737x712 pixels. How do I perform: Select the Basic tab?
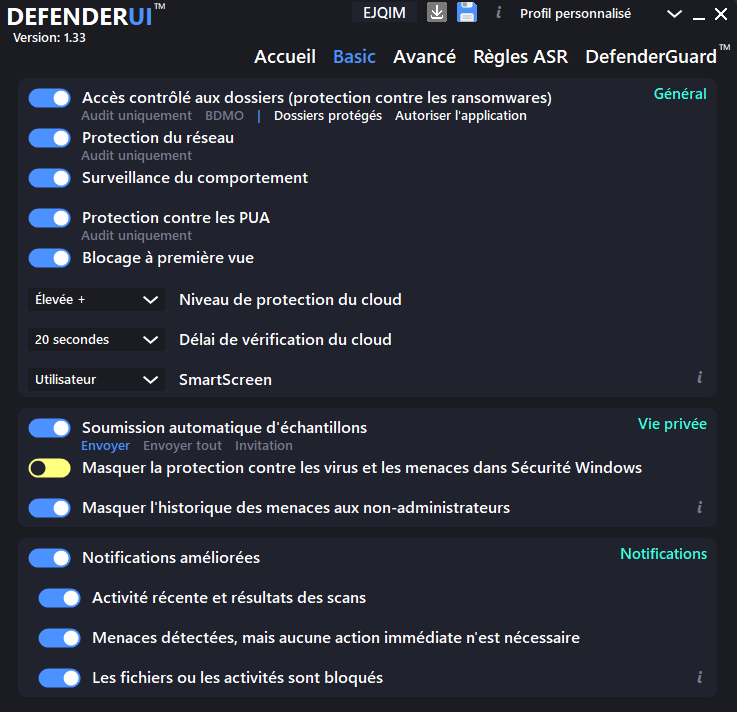pos(354,56)
